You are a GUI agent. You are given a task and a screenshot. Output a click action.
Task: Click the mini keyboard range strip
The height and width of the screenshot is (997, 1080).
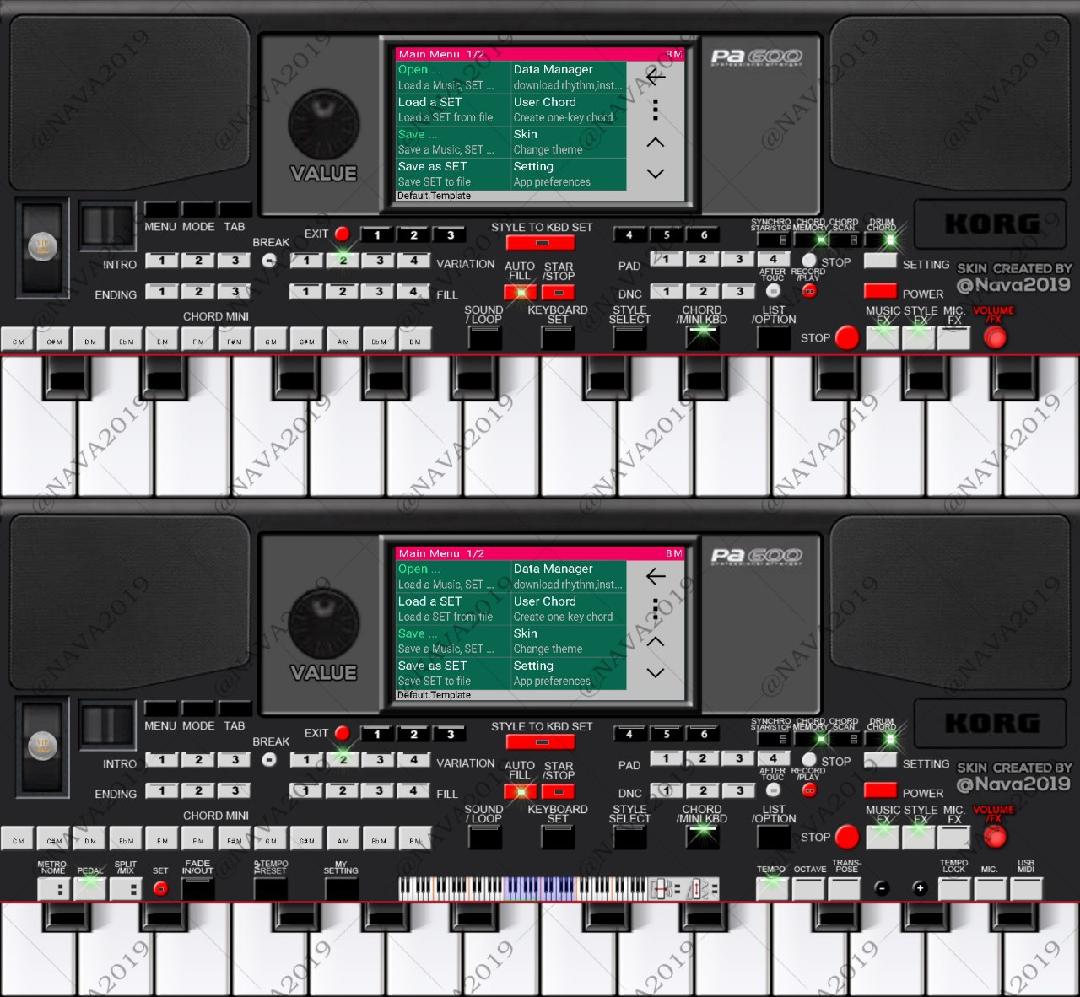pos(520,888)
